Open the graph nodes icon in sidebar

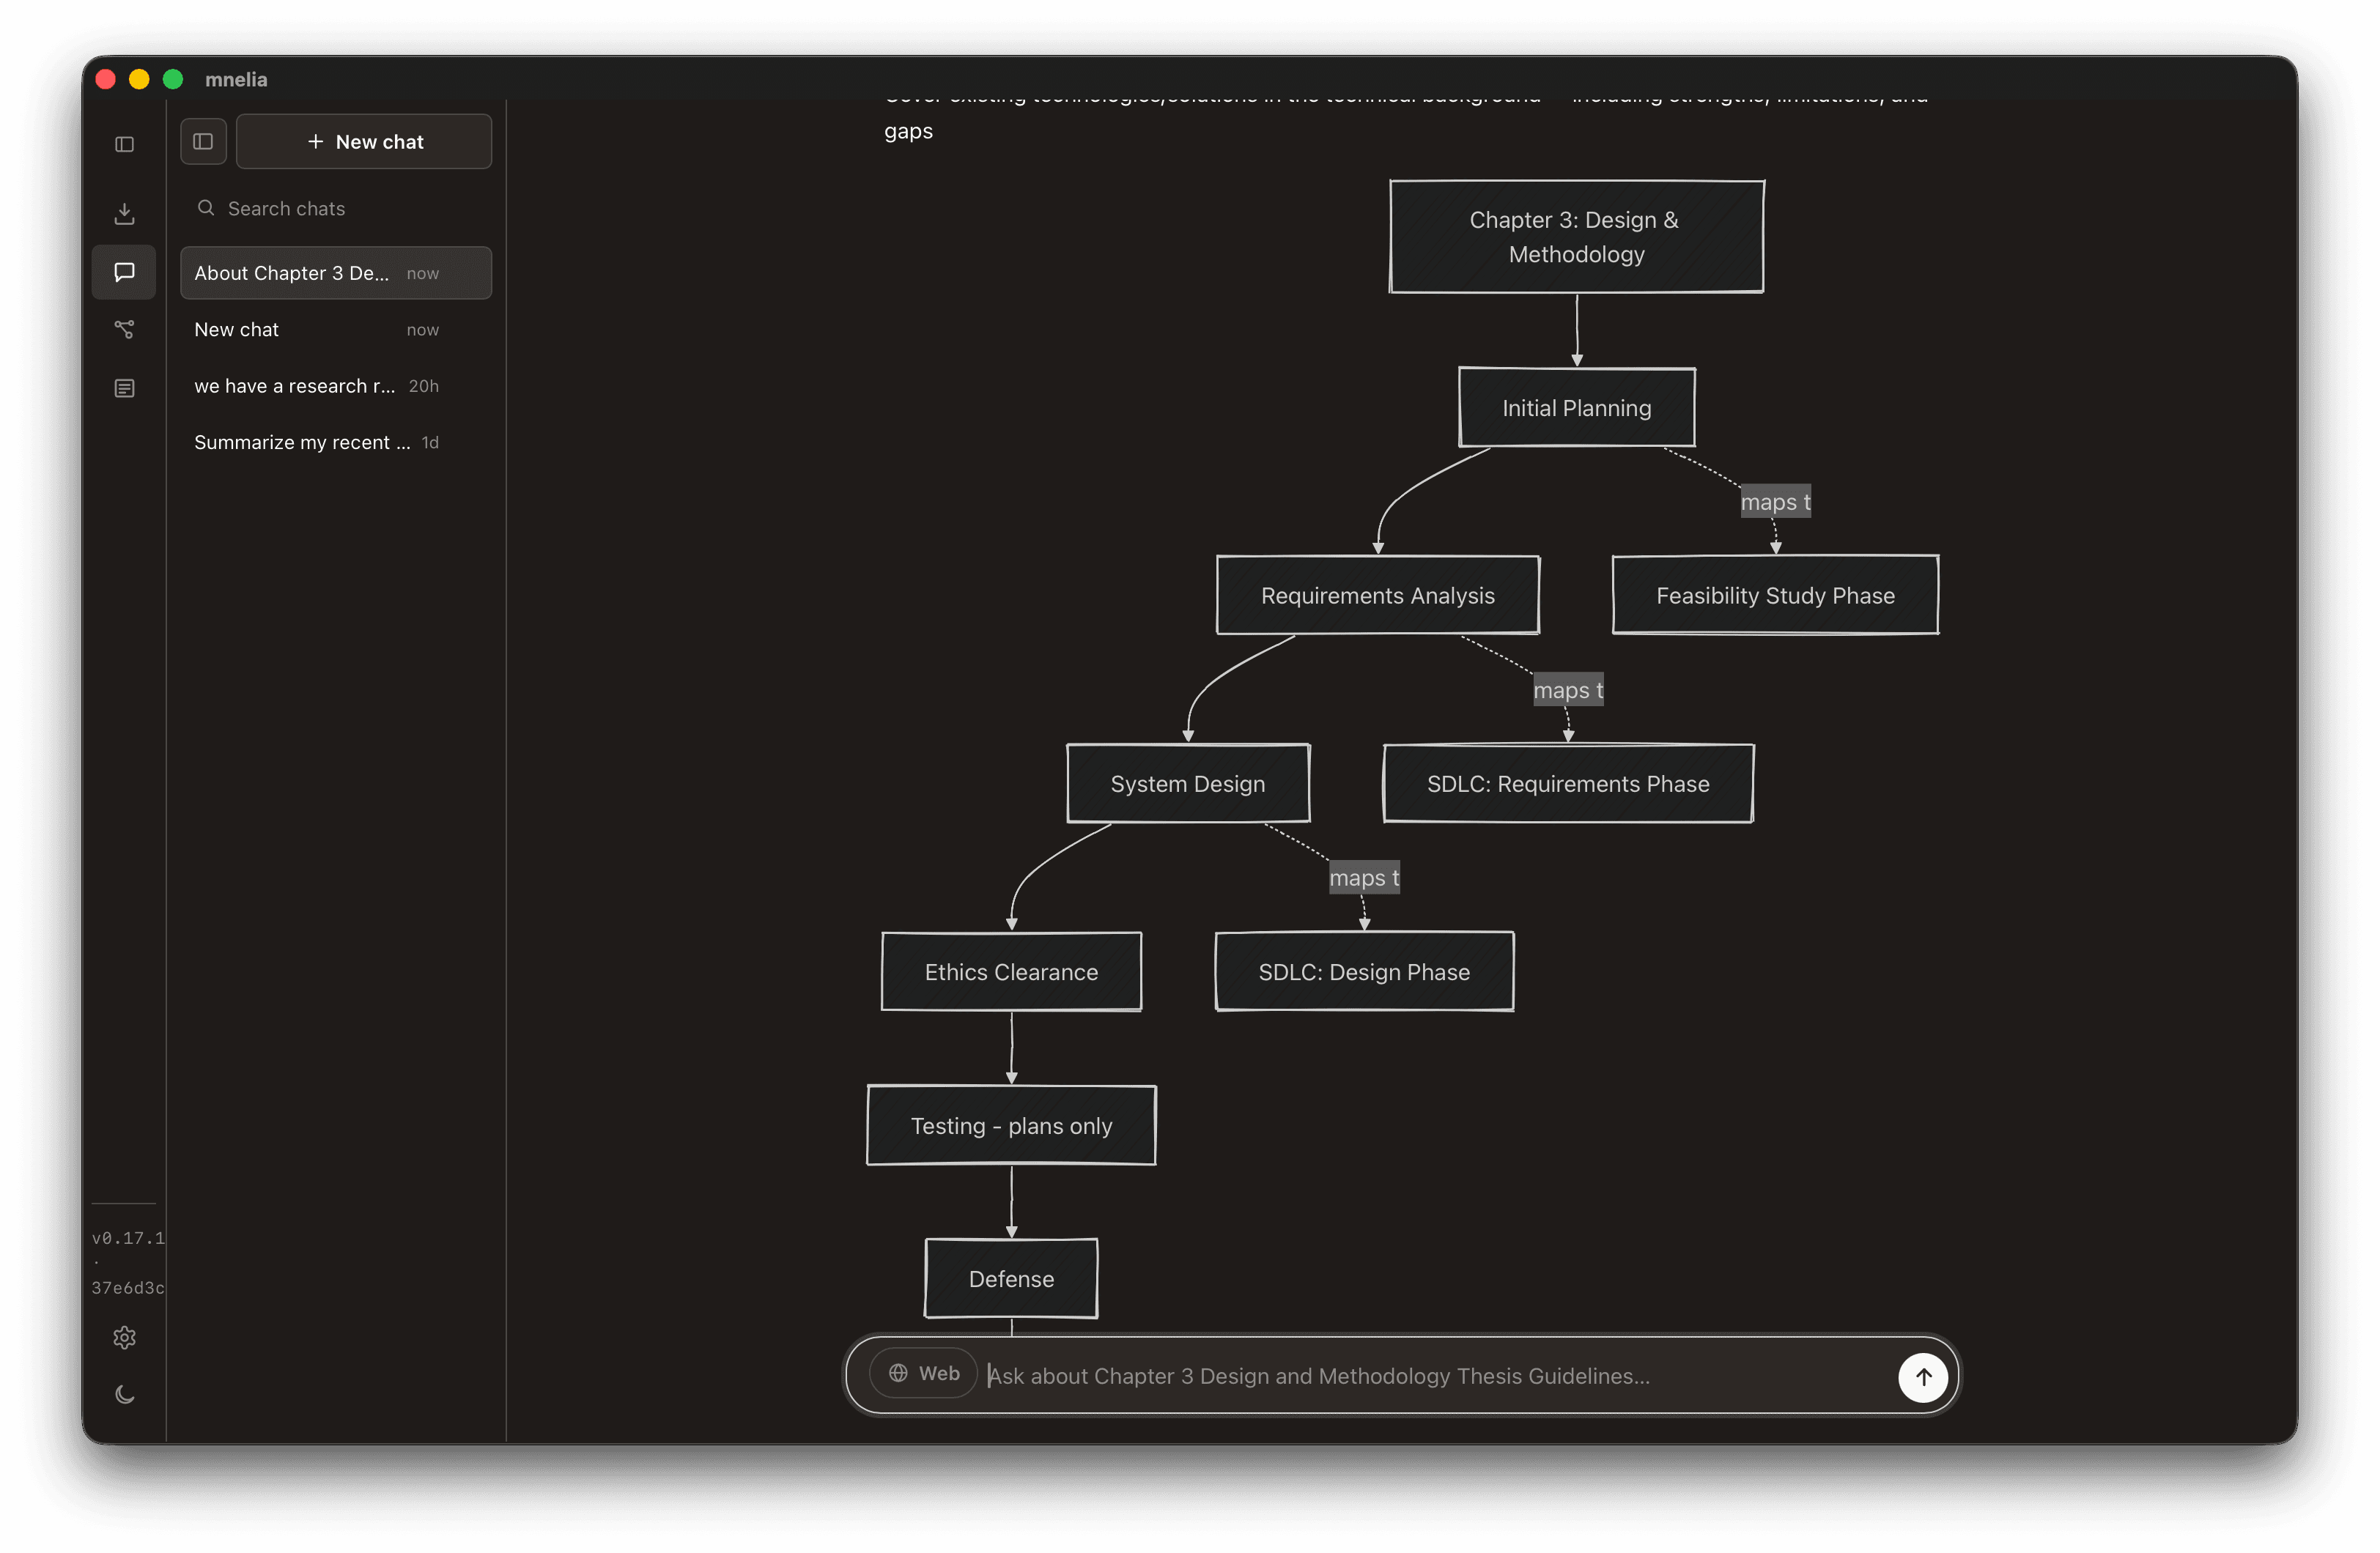click(124, 329)
